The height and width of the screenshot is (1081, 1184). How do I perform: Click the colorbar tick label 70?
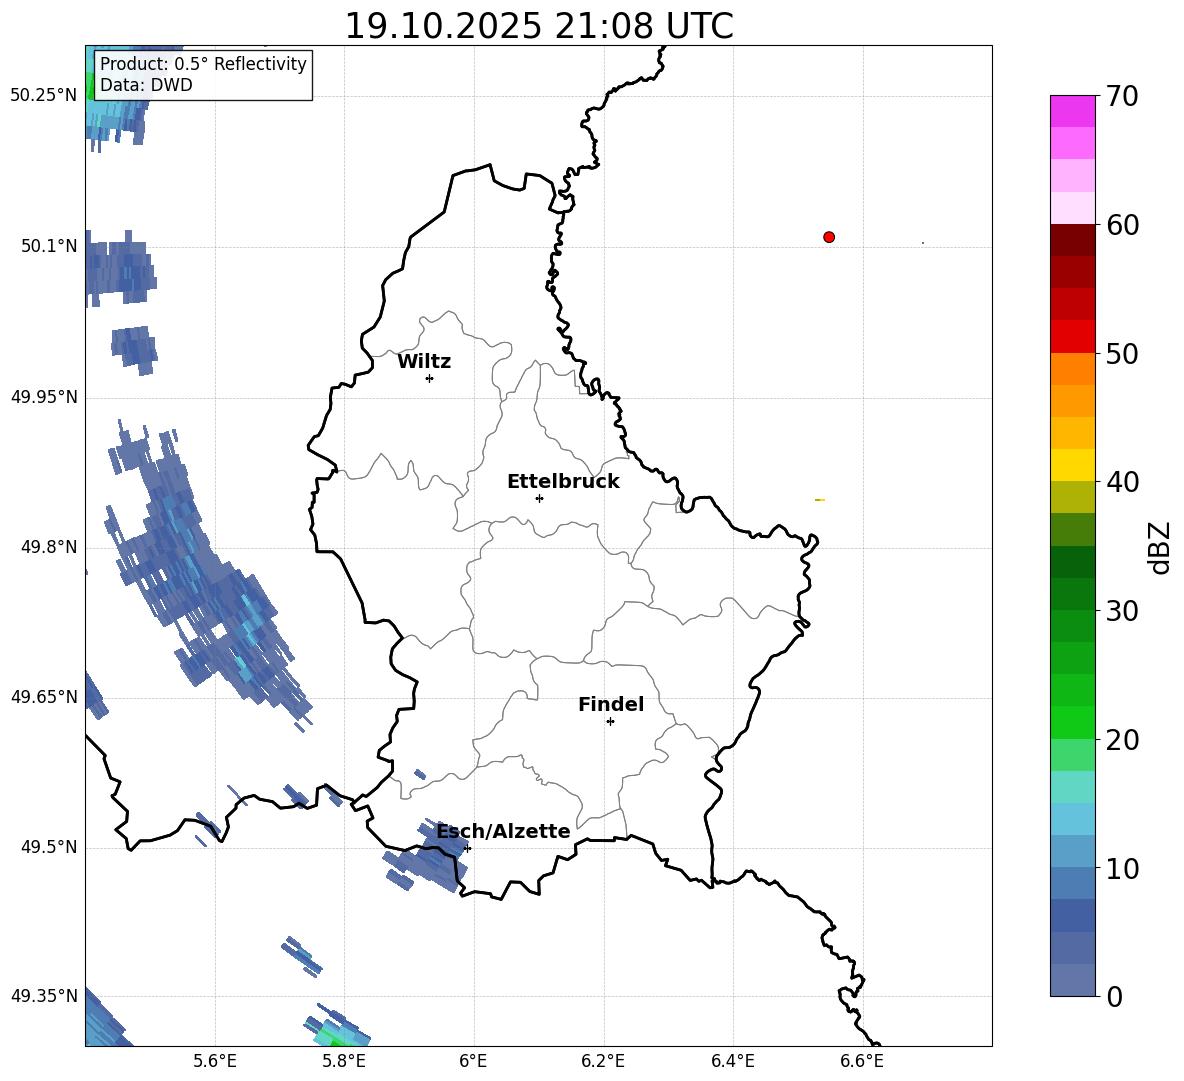pos(1122,96)
